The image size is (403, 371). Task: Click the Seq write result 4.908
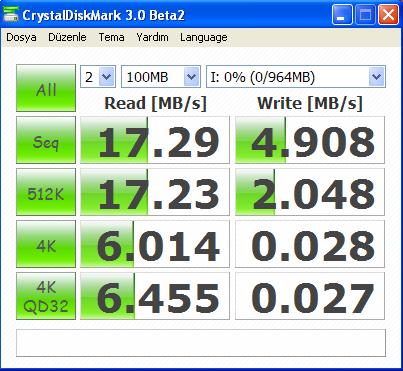tap(310, 140)
